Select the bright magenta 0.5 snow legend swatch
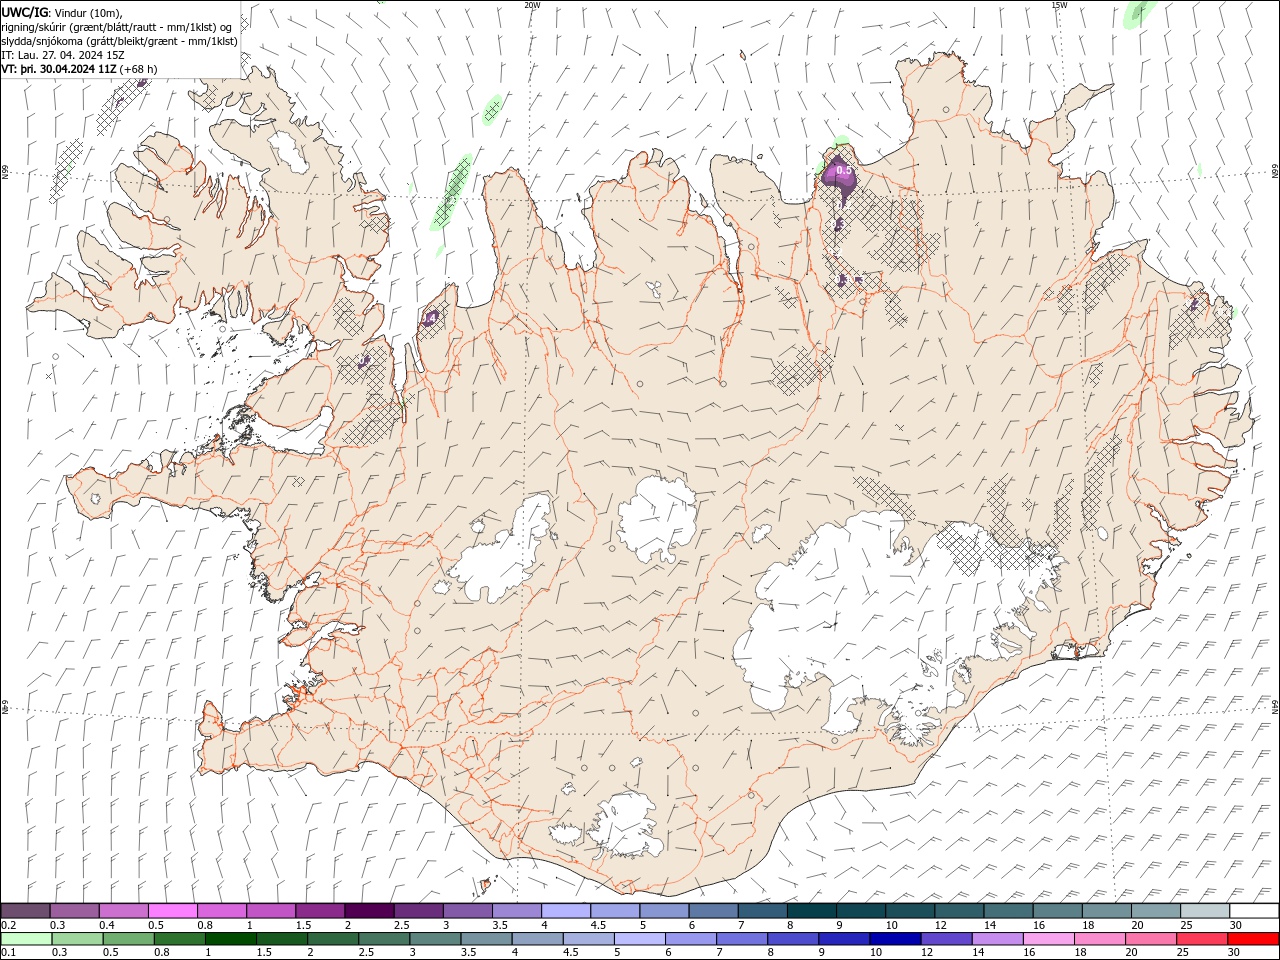This screenshot has height=960, width=1280. pyautogui.click(x=173, y=911)
